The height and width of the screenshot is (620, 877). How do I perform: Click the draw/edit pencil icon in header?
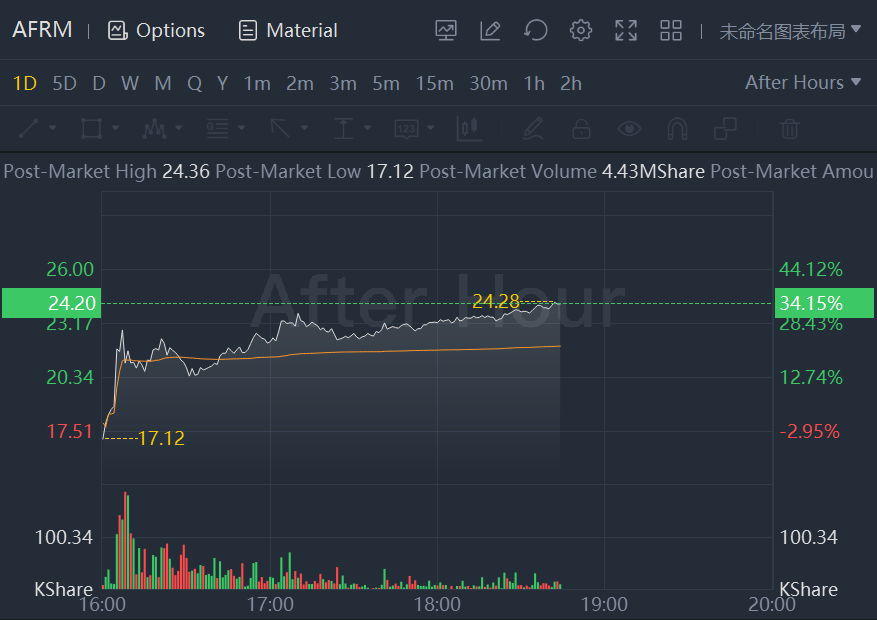(x=490, y=31)
